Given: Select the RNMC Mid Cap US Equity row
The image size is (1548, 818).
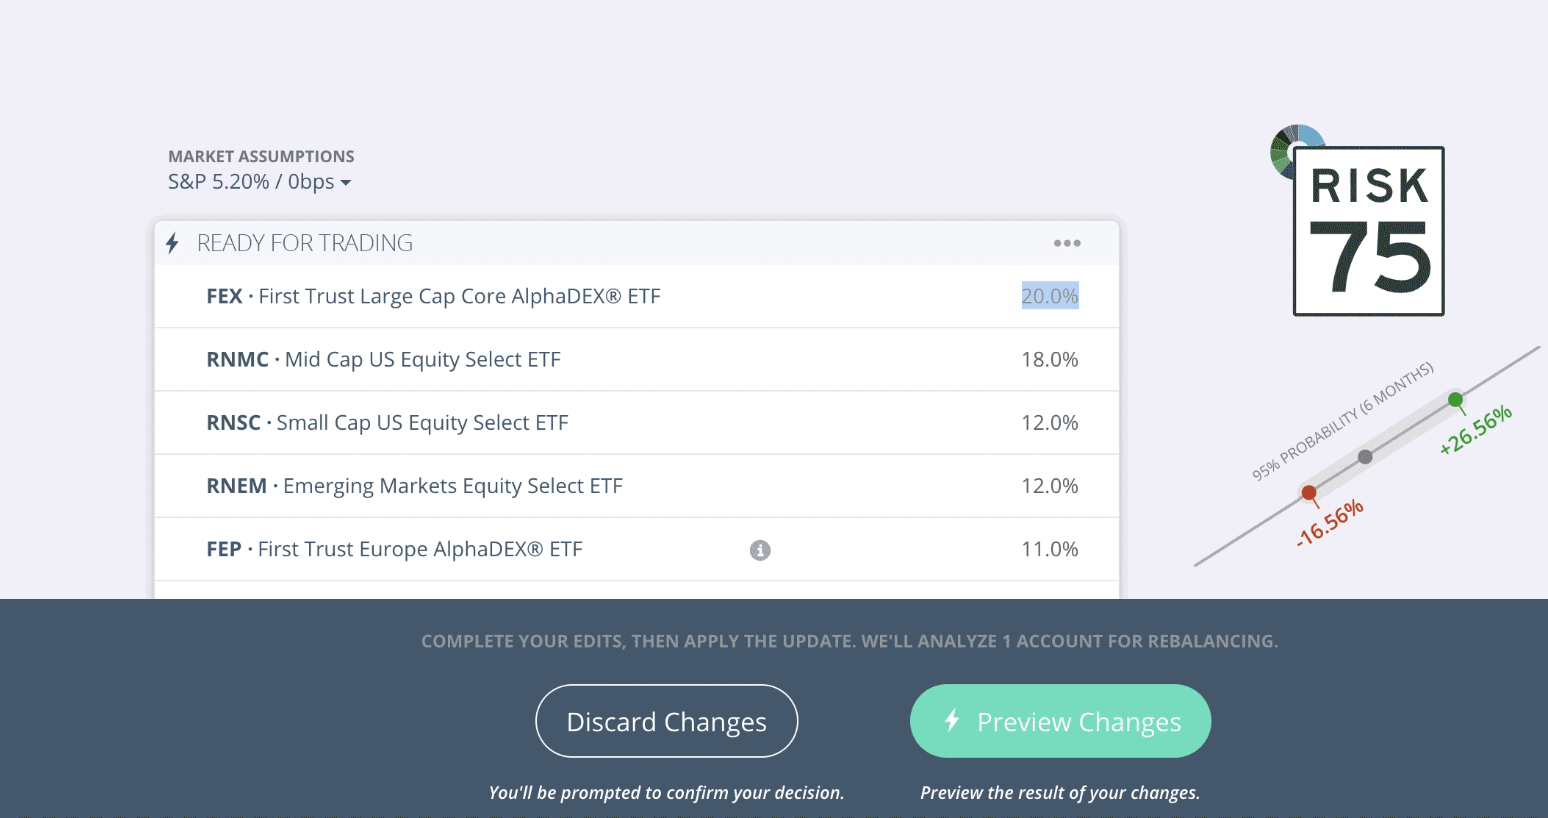Looking at the screenshot, I should (383, 360).
